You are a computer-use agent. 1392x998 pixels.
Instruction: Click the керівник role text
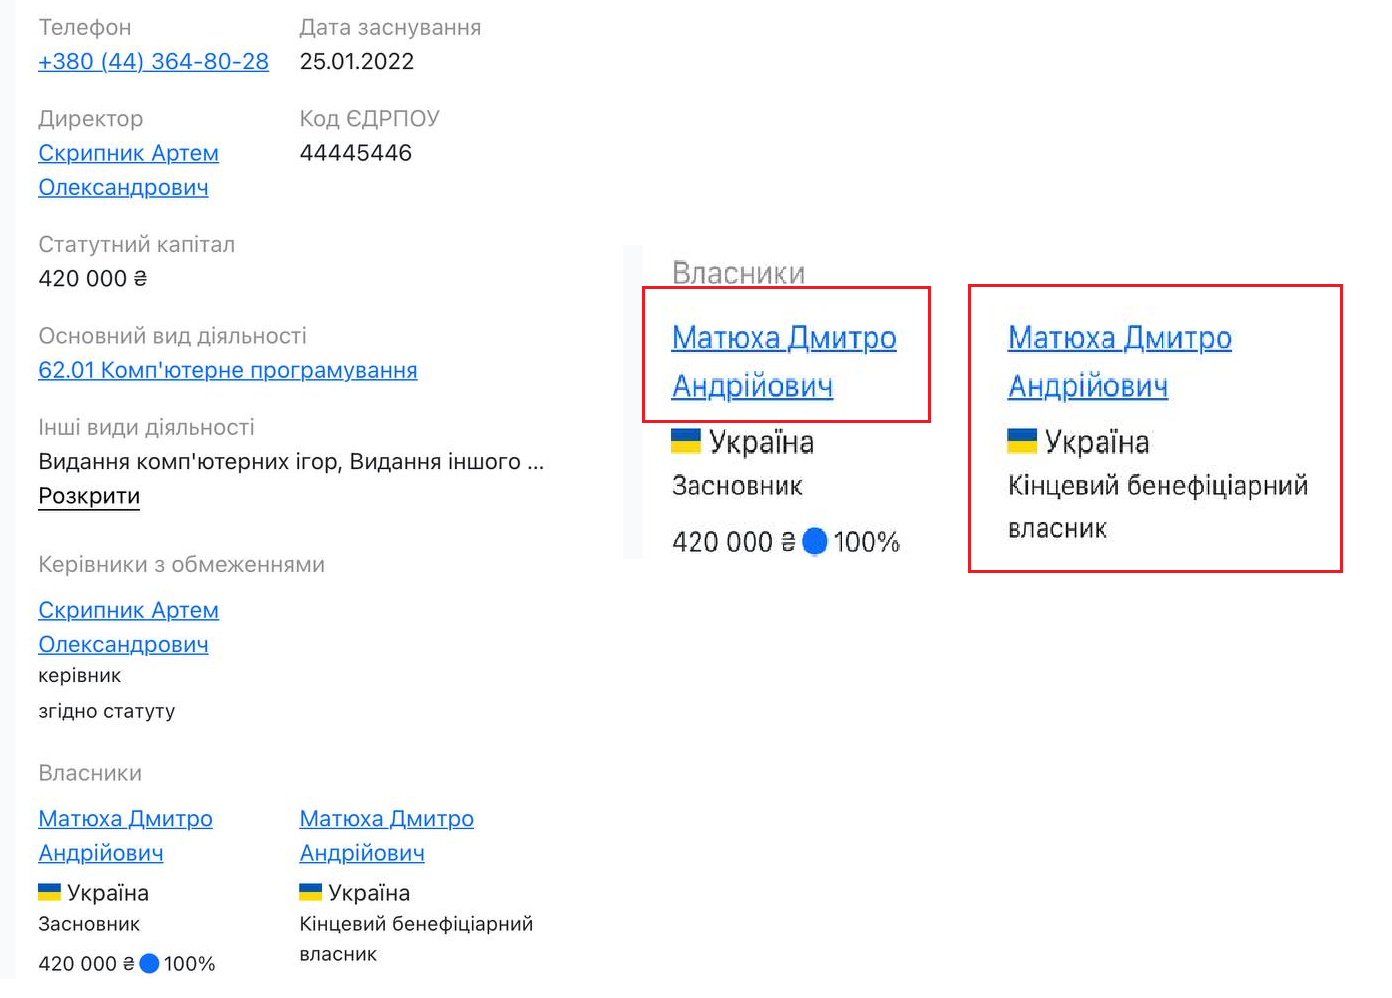point(79,676)
